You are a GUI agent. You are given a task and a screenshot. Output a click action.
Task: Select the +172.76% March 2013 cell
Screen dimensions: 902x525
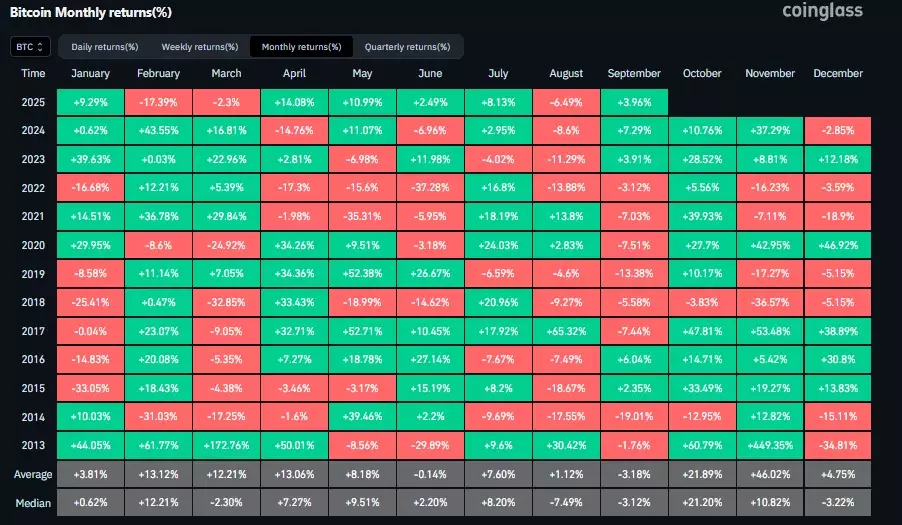coord(226,446)
